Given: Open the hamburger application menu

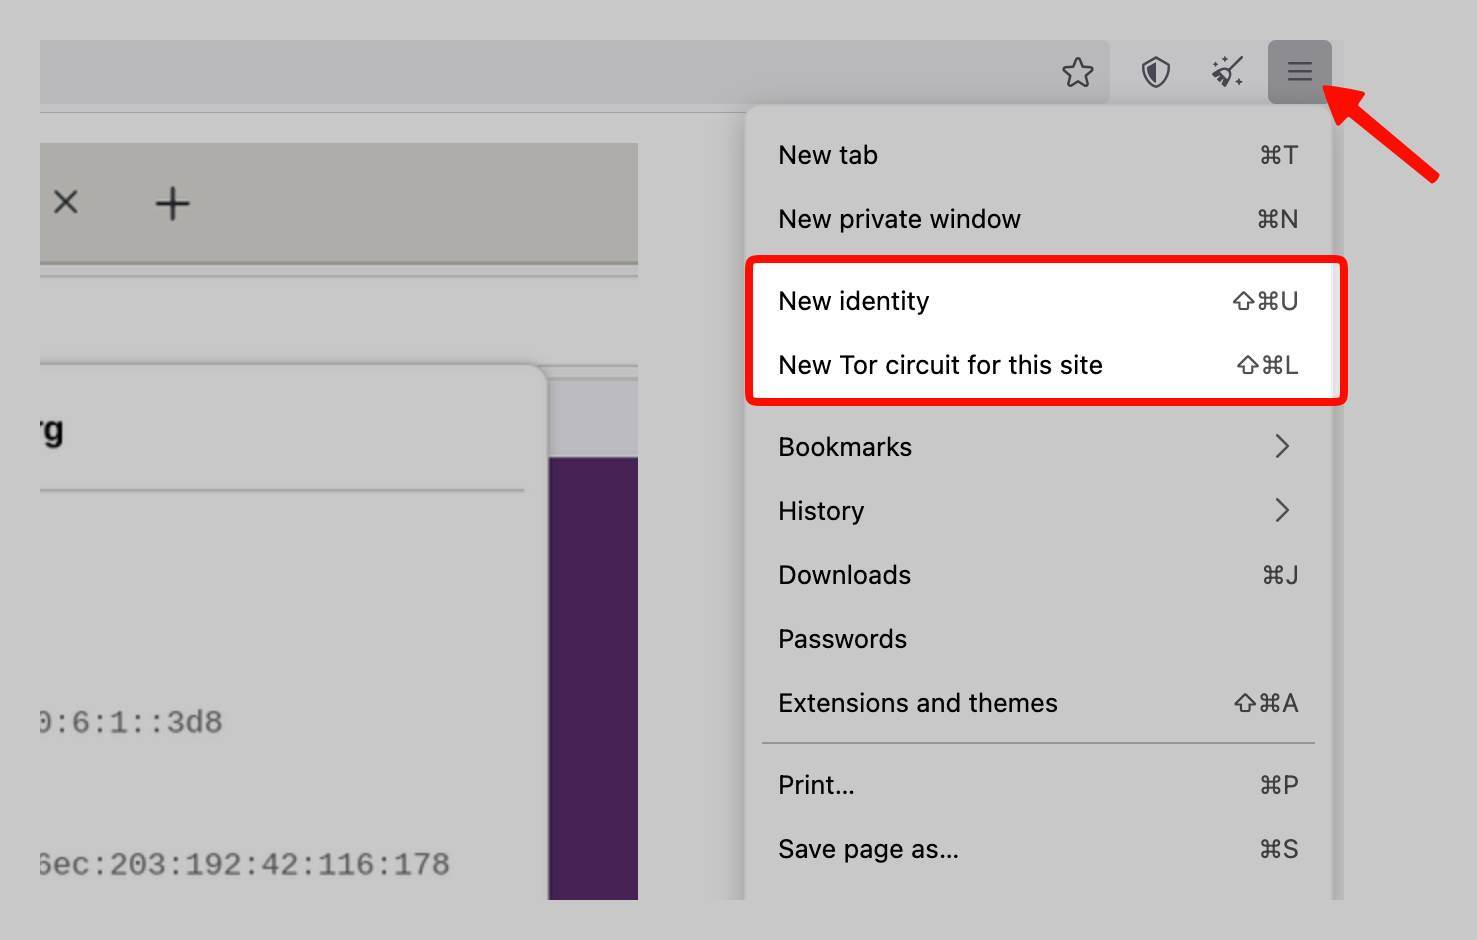Looking at the screenshot, I should click(1299, 72).
